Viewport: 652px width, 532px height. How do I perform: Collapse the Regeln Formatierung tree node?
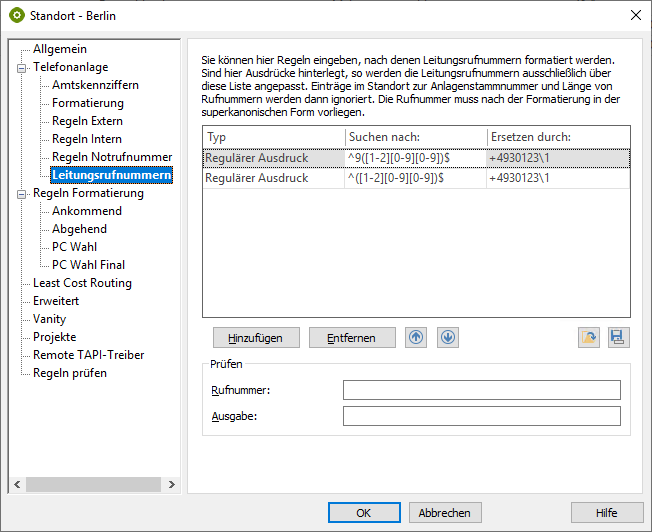(21, 193)
